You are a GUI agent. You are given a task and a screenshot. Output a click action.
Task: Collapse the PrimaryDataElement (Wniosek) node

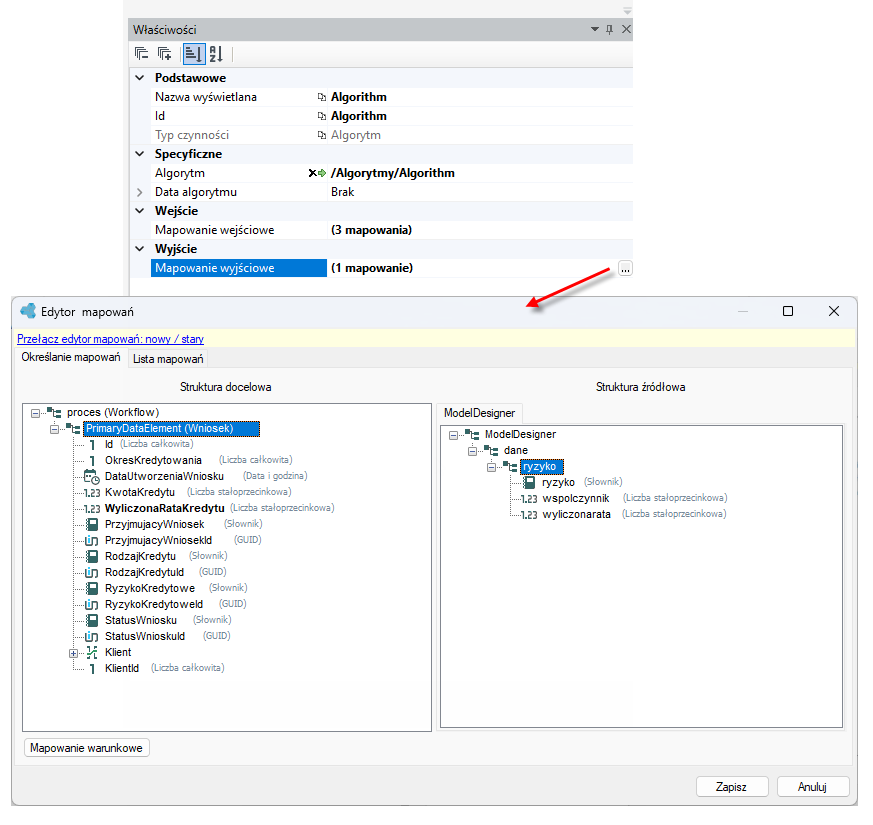pos(55,429)
